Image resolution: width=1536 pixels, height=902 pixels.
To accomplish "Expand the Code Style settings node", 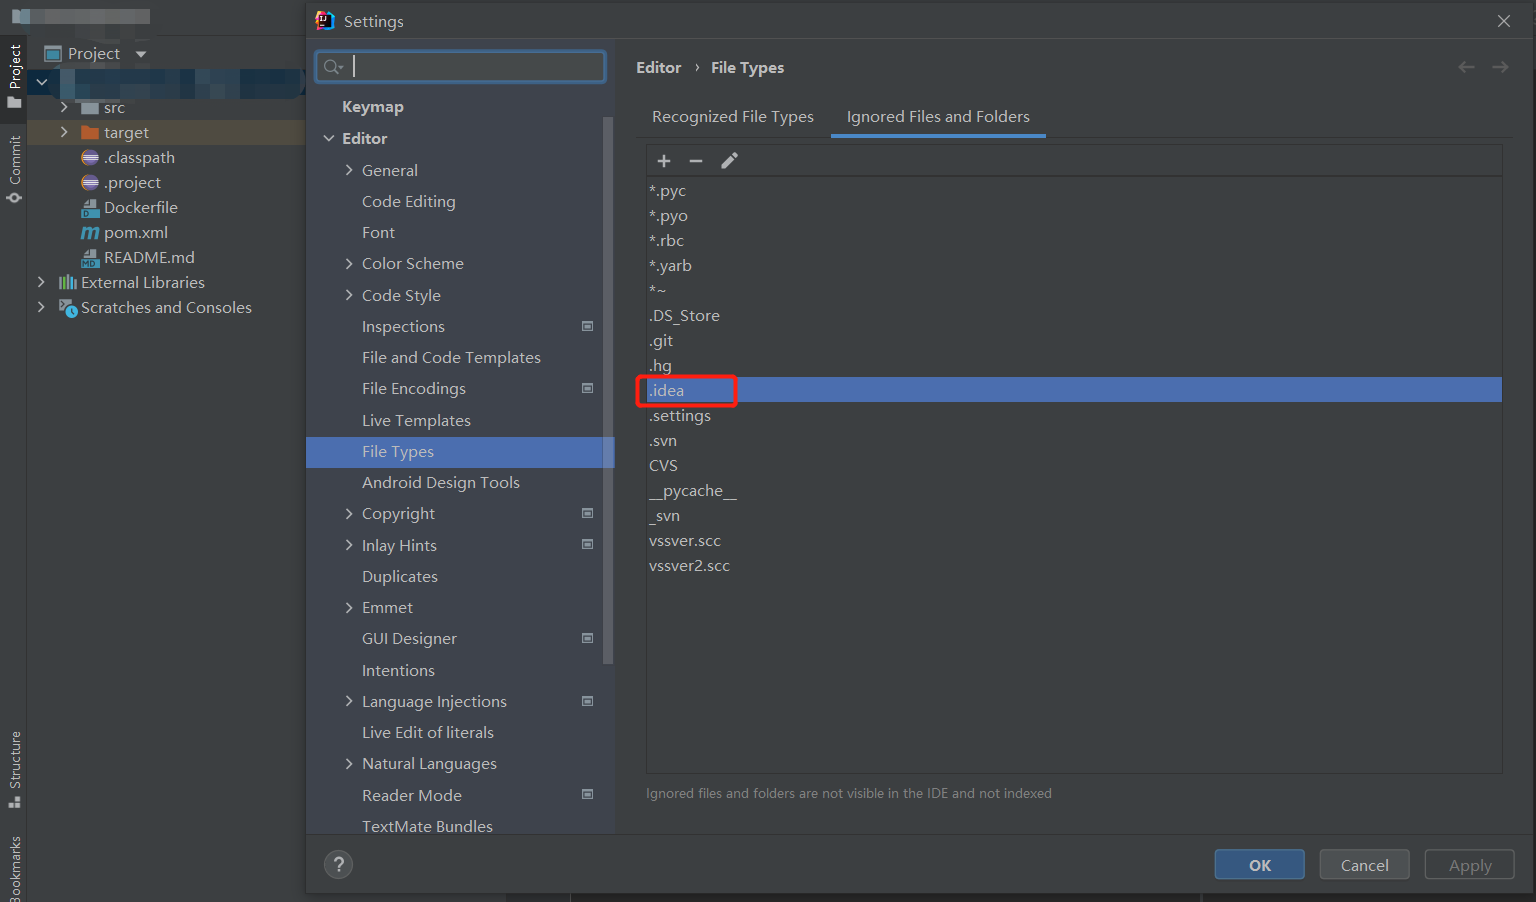I will (349, 295).
